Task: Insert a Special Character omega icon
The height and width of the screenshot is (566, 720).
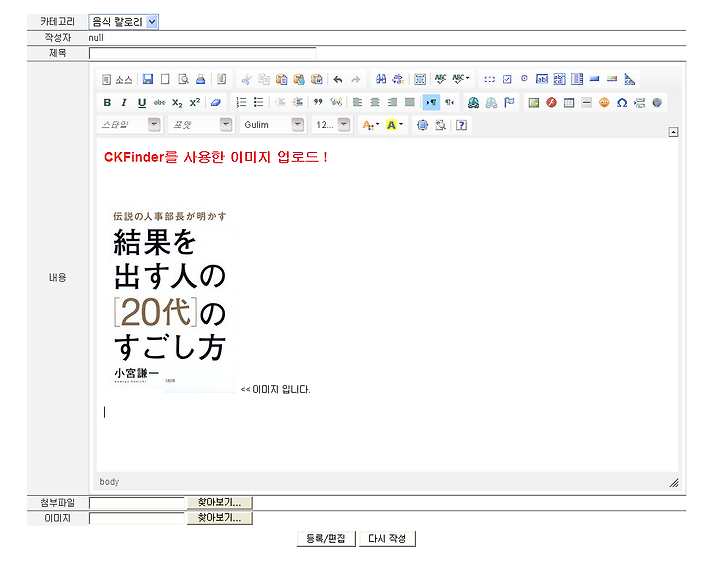Action: (622, 102)
